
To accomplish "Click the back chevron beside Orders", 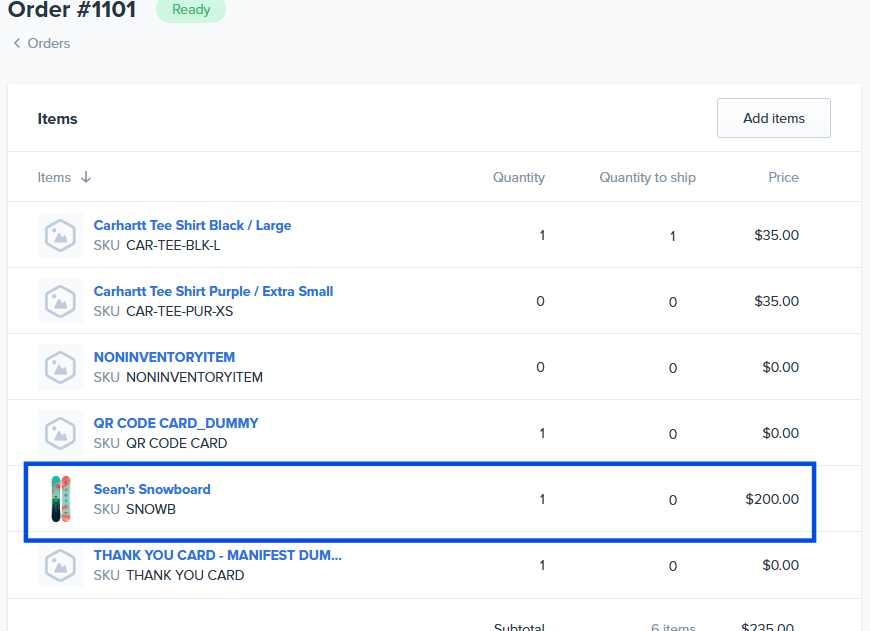I will pyautogui.click(x=17, y=43).
